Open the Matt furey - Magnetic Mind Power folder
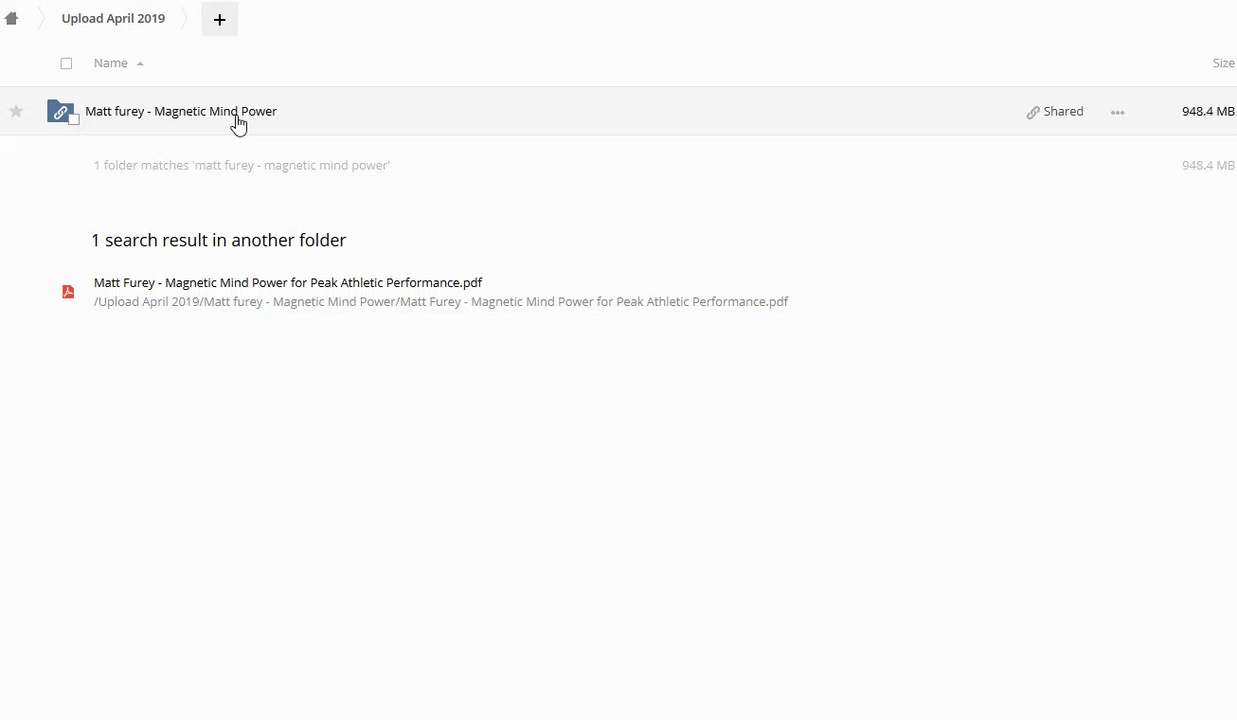Screen dimensions: 1237x720 (180, 111)
